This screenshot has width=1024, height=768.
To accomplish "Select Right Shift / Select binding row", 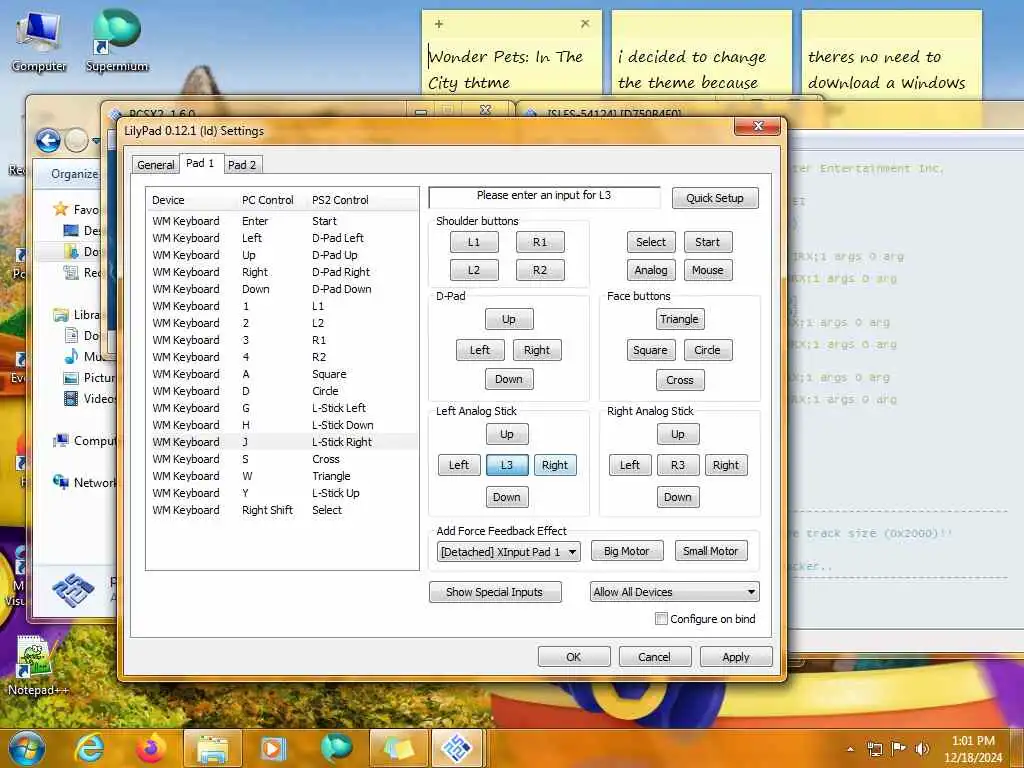I will pos(282,510).
